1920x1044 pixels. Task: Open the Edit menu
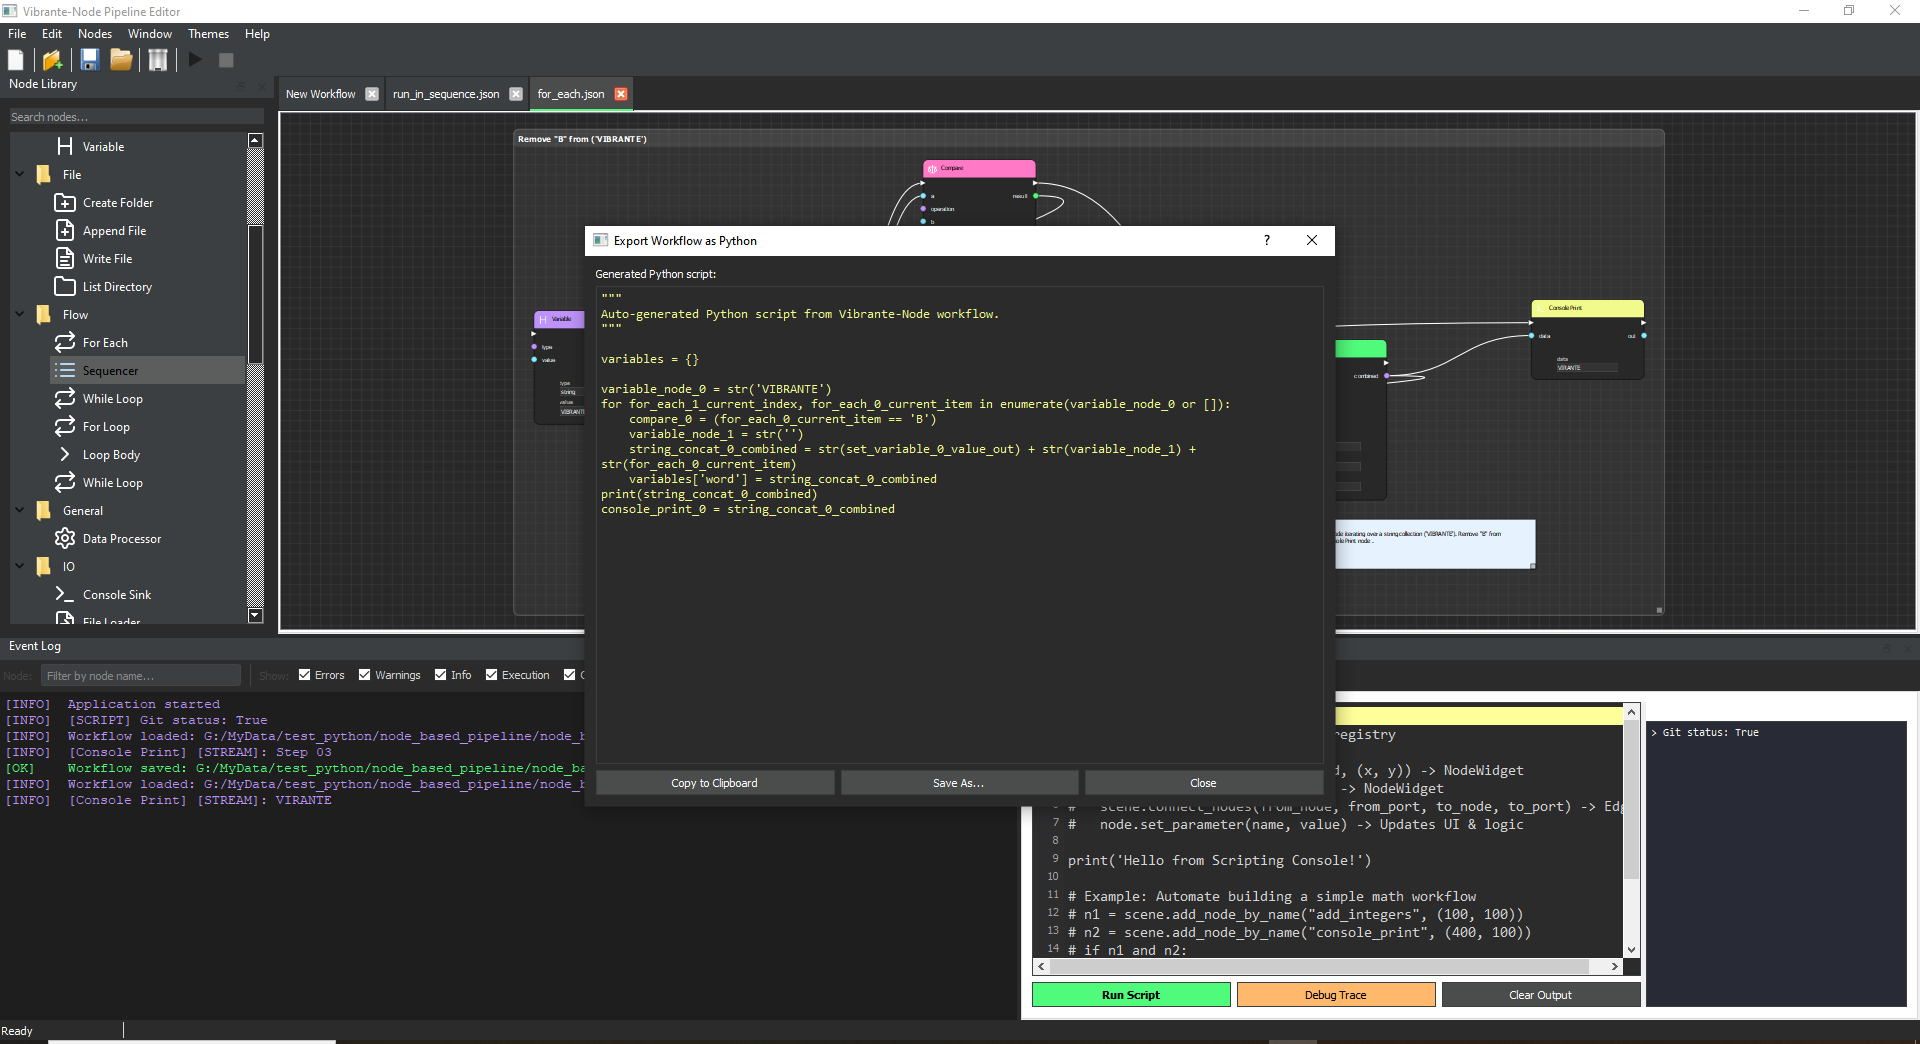(52, 34)
